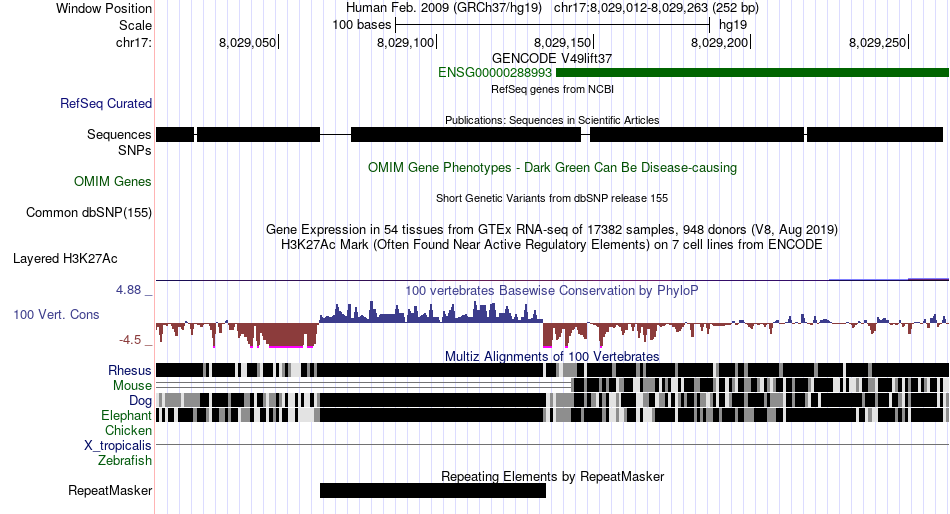950x514 pixels.
Task: Click the Common dbSNP(155) track label
Action: pos(89,213)
